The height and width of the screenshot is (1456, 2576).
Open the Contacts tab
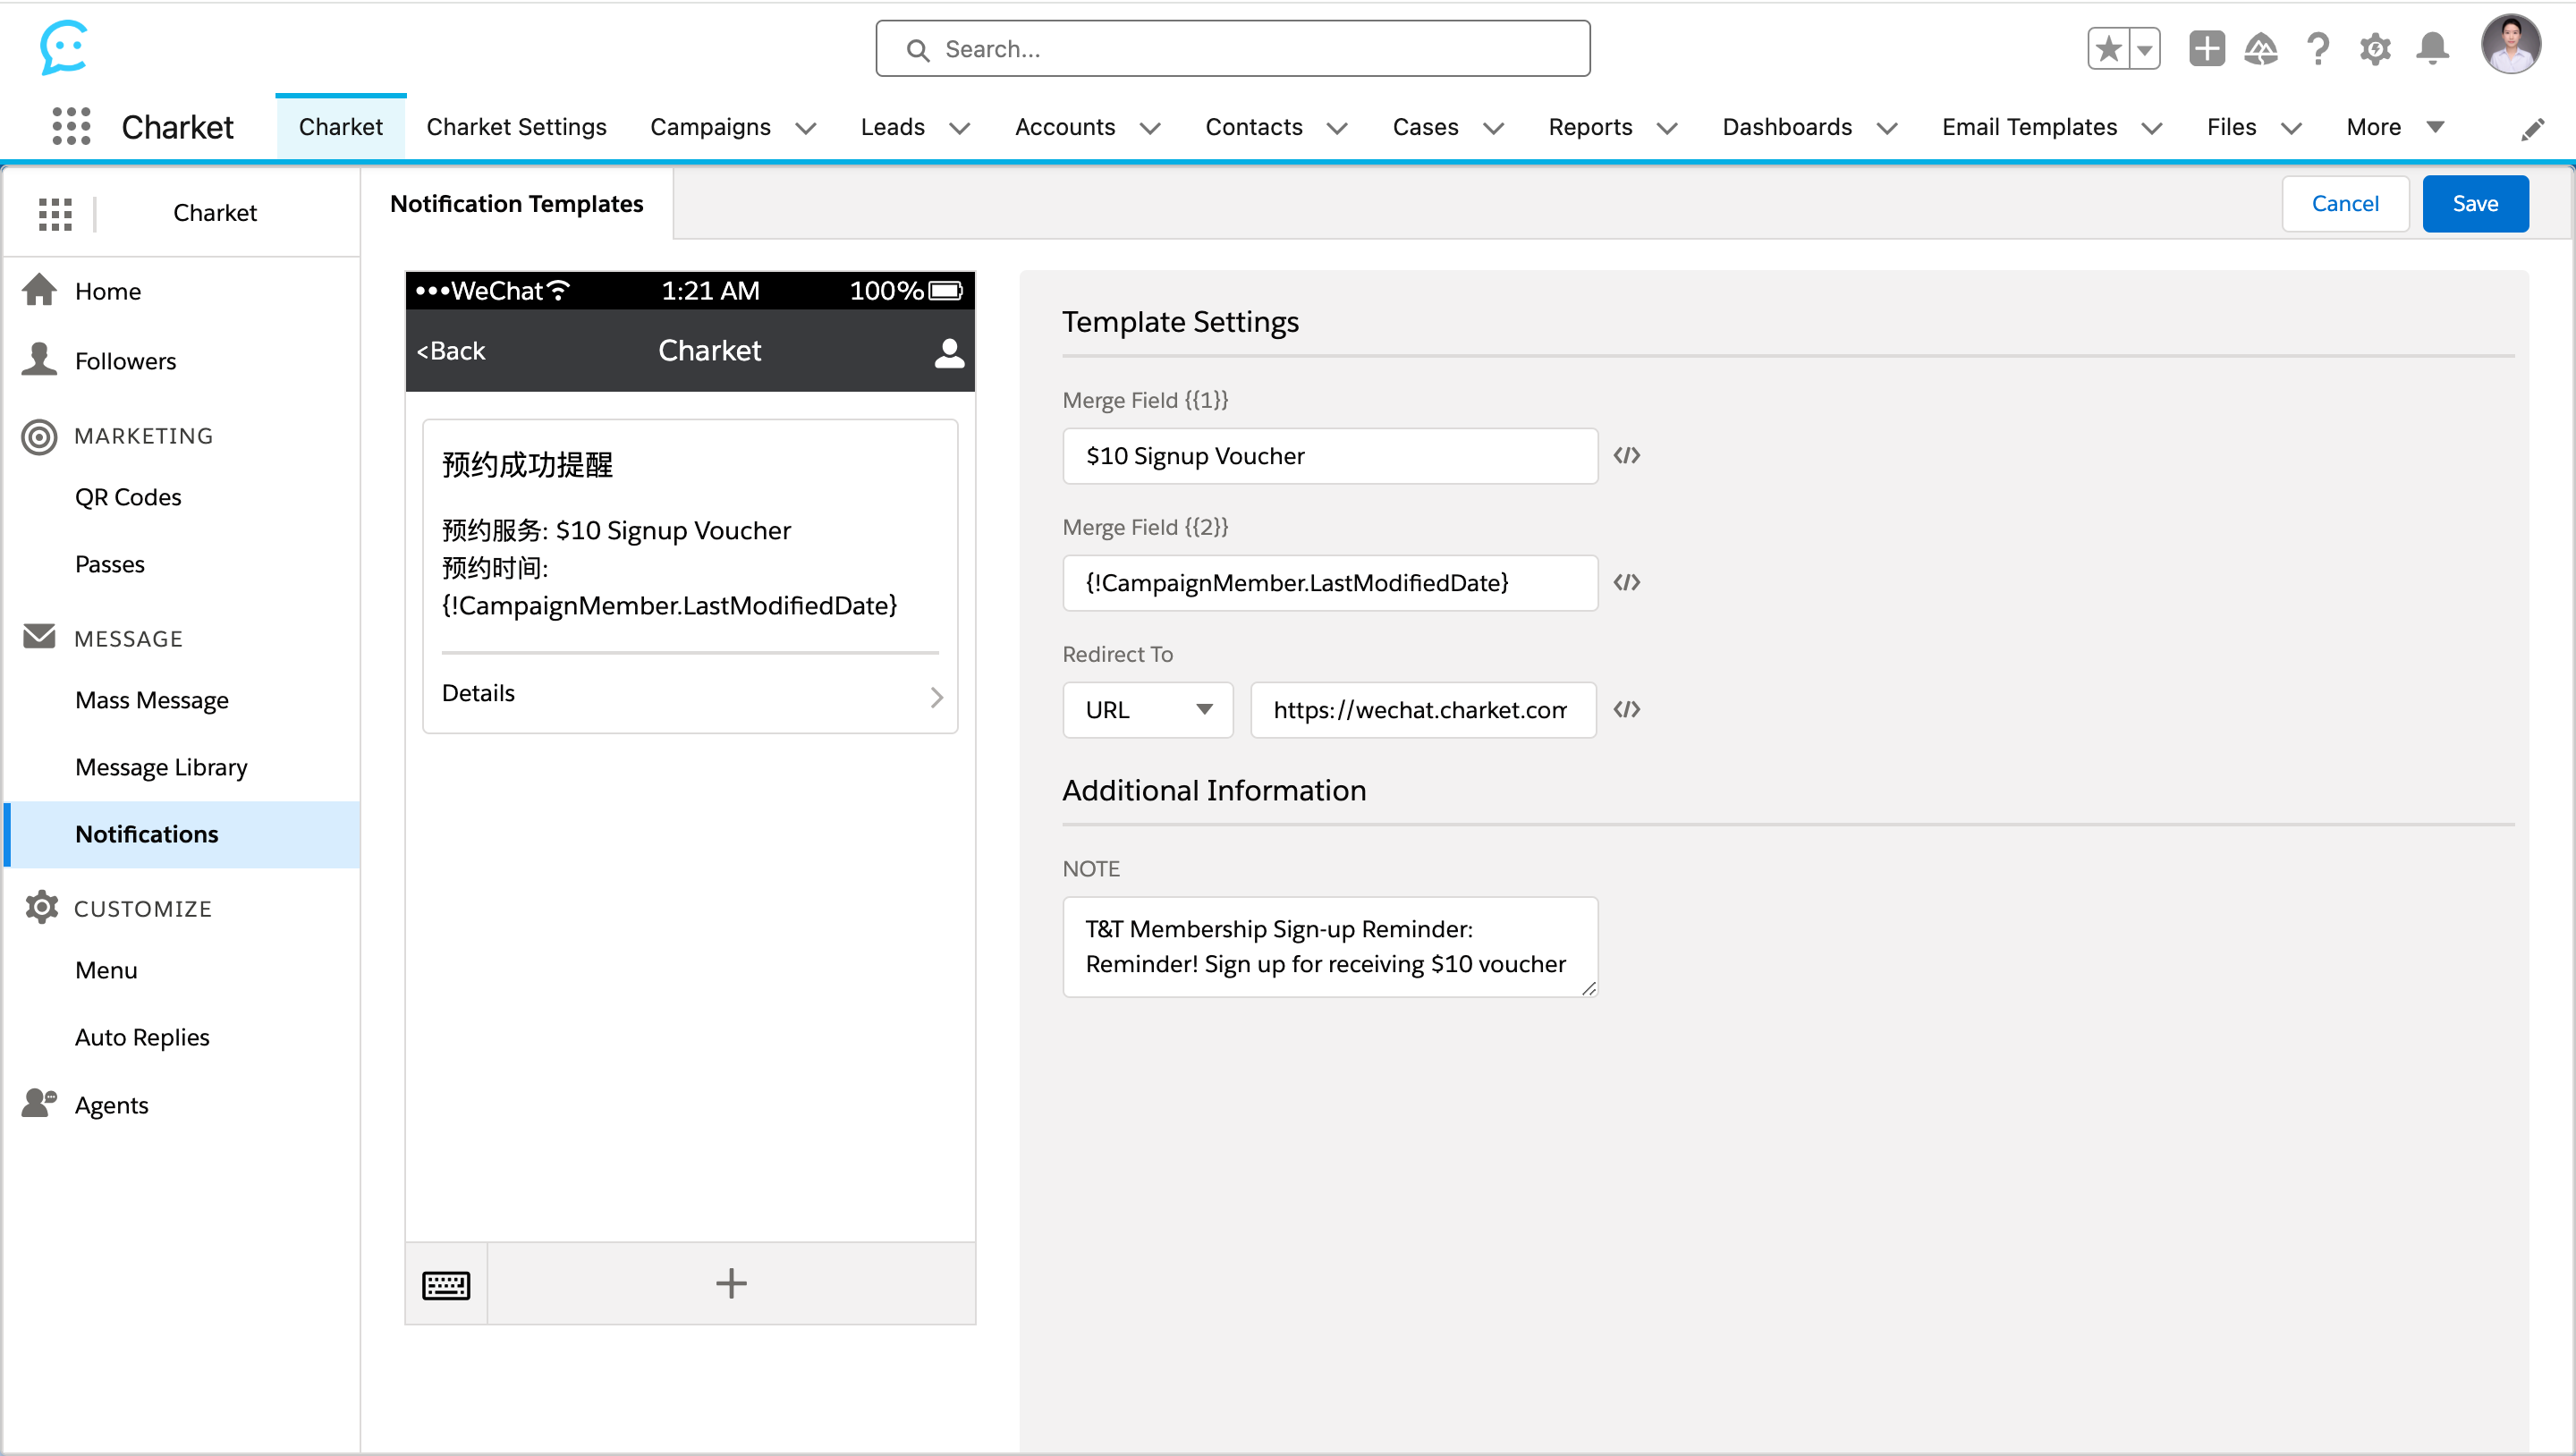click(1253, 127)
